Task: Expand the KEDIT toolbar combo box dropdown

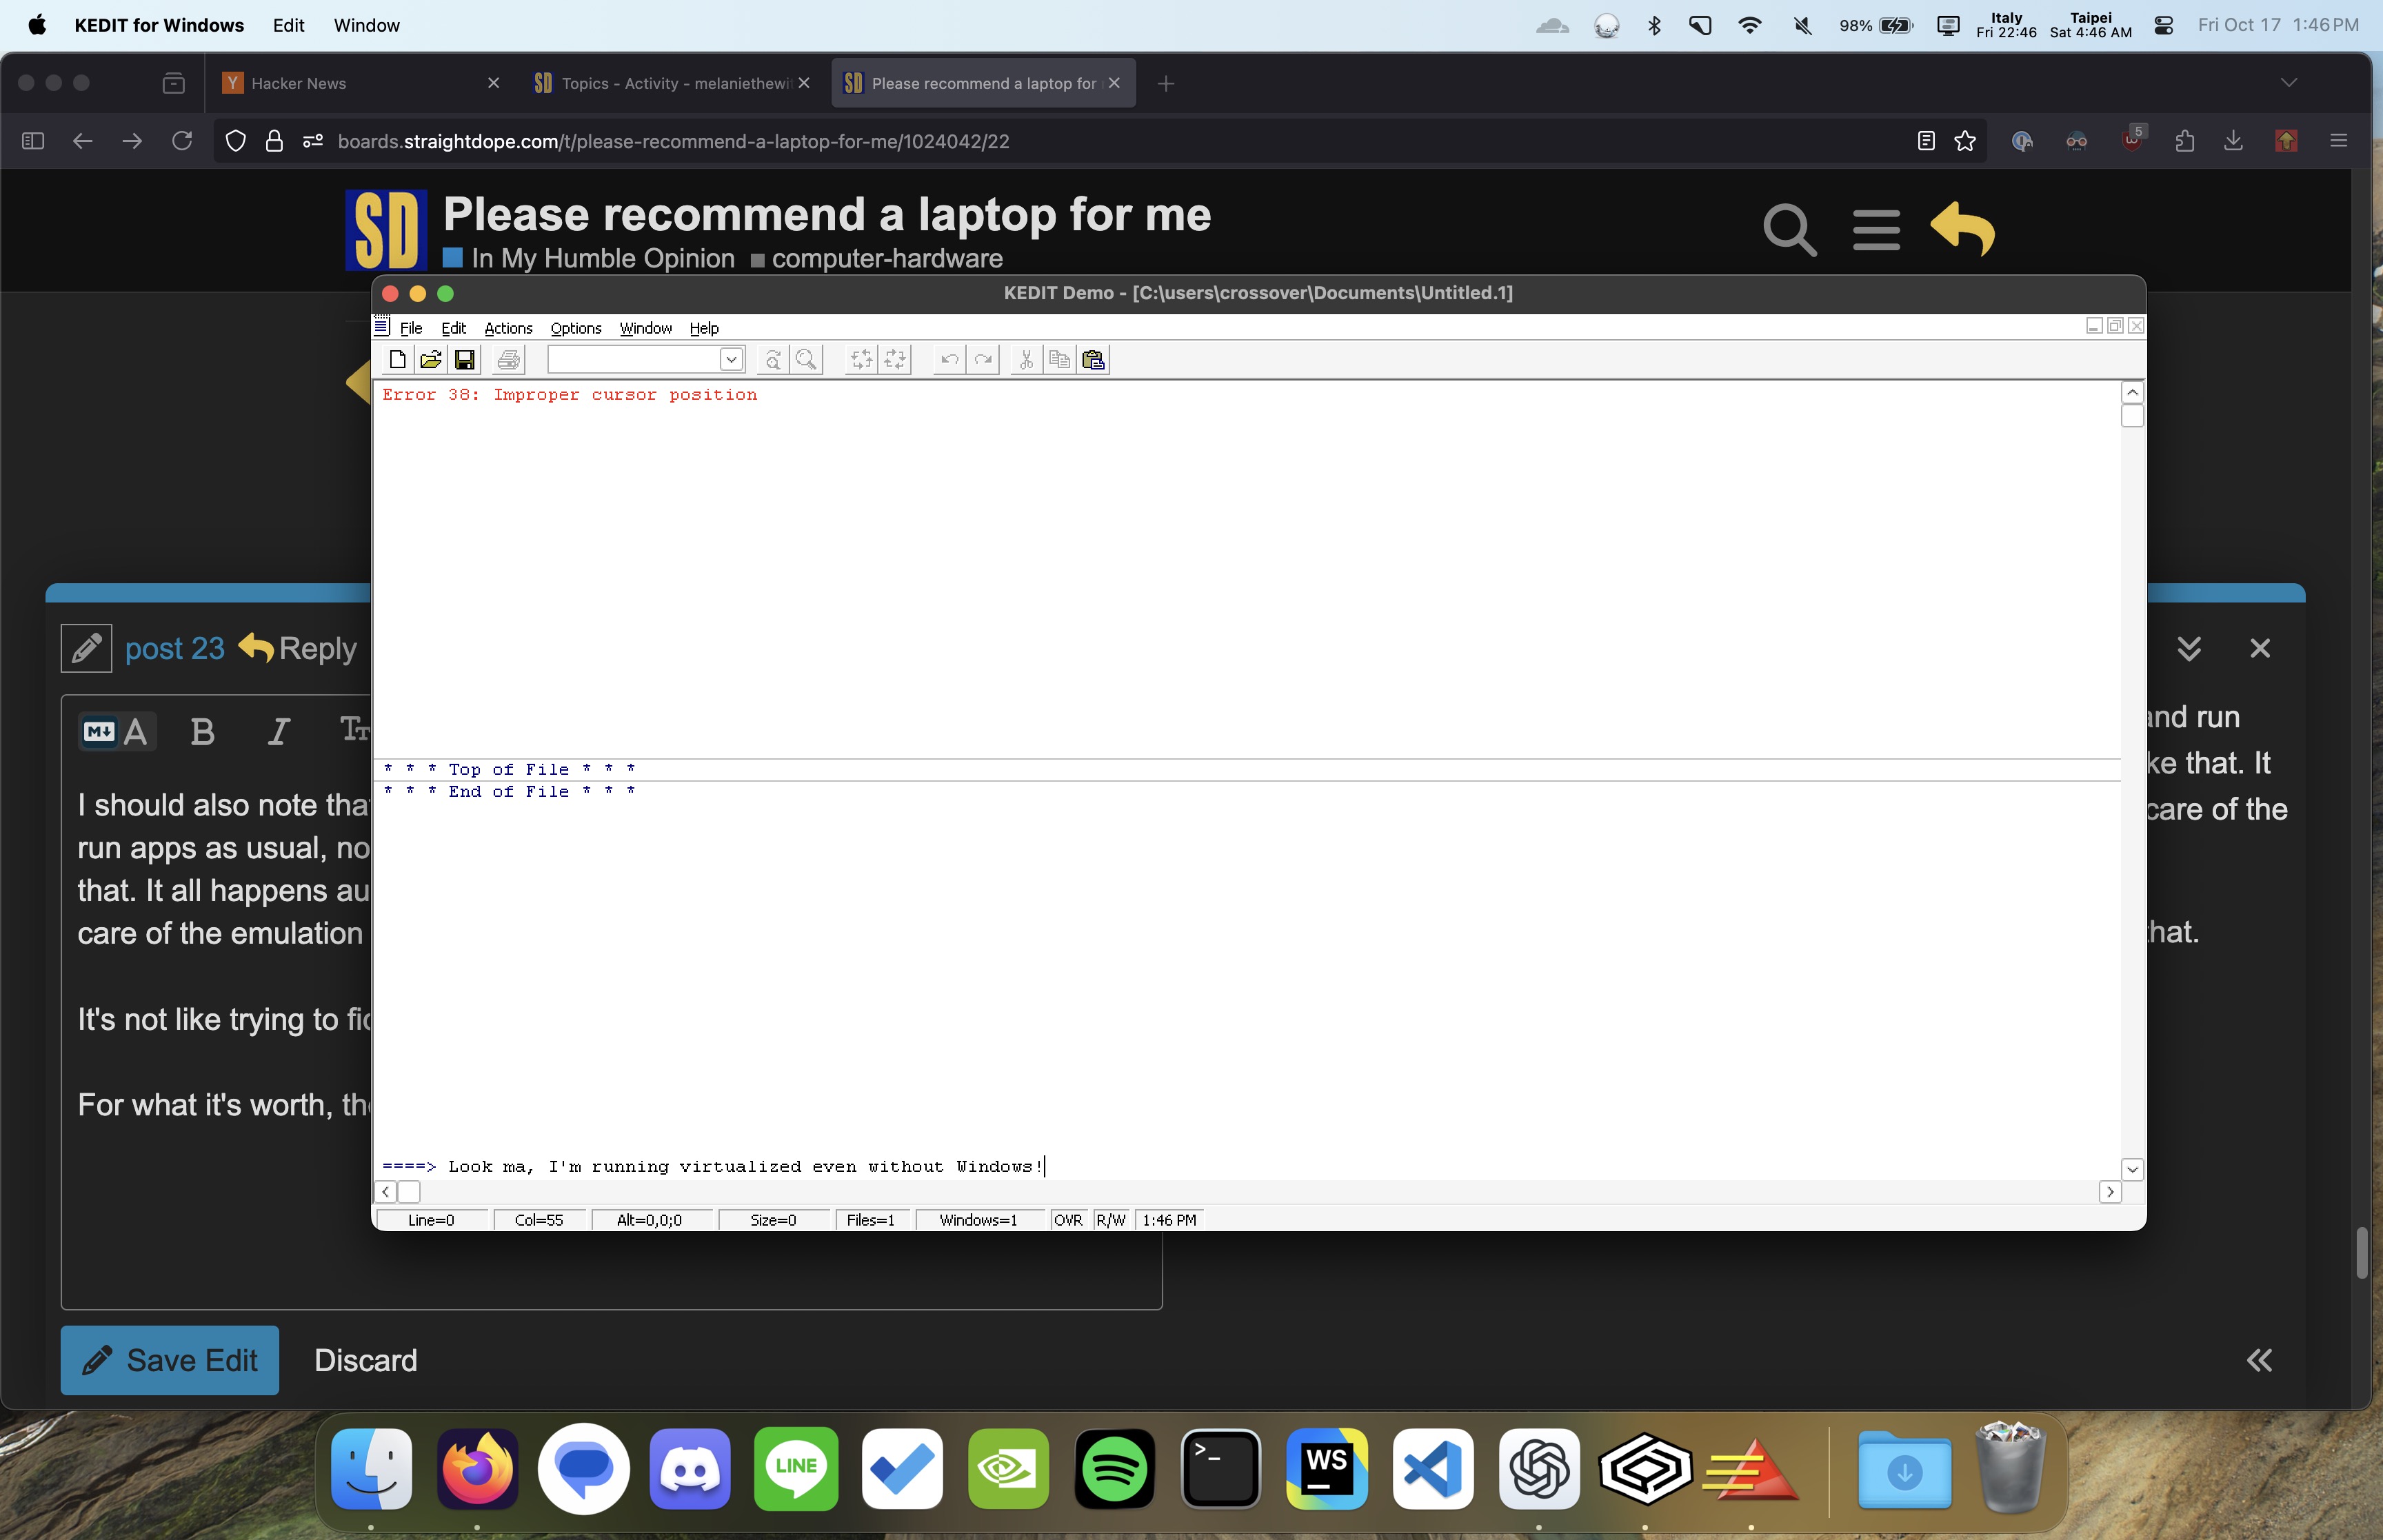Action: pyautogui.click(x=731, y=360)
